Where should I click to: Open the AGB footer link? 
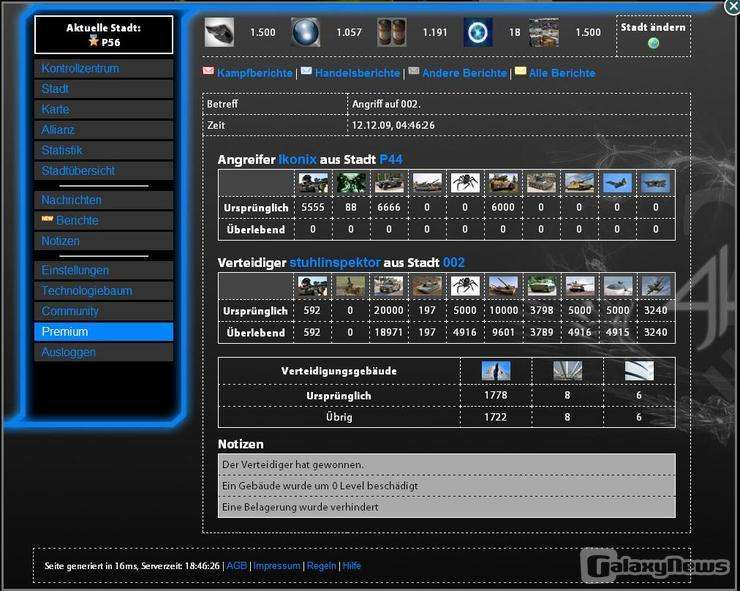pyautogui.click(x=237, y=566)
